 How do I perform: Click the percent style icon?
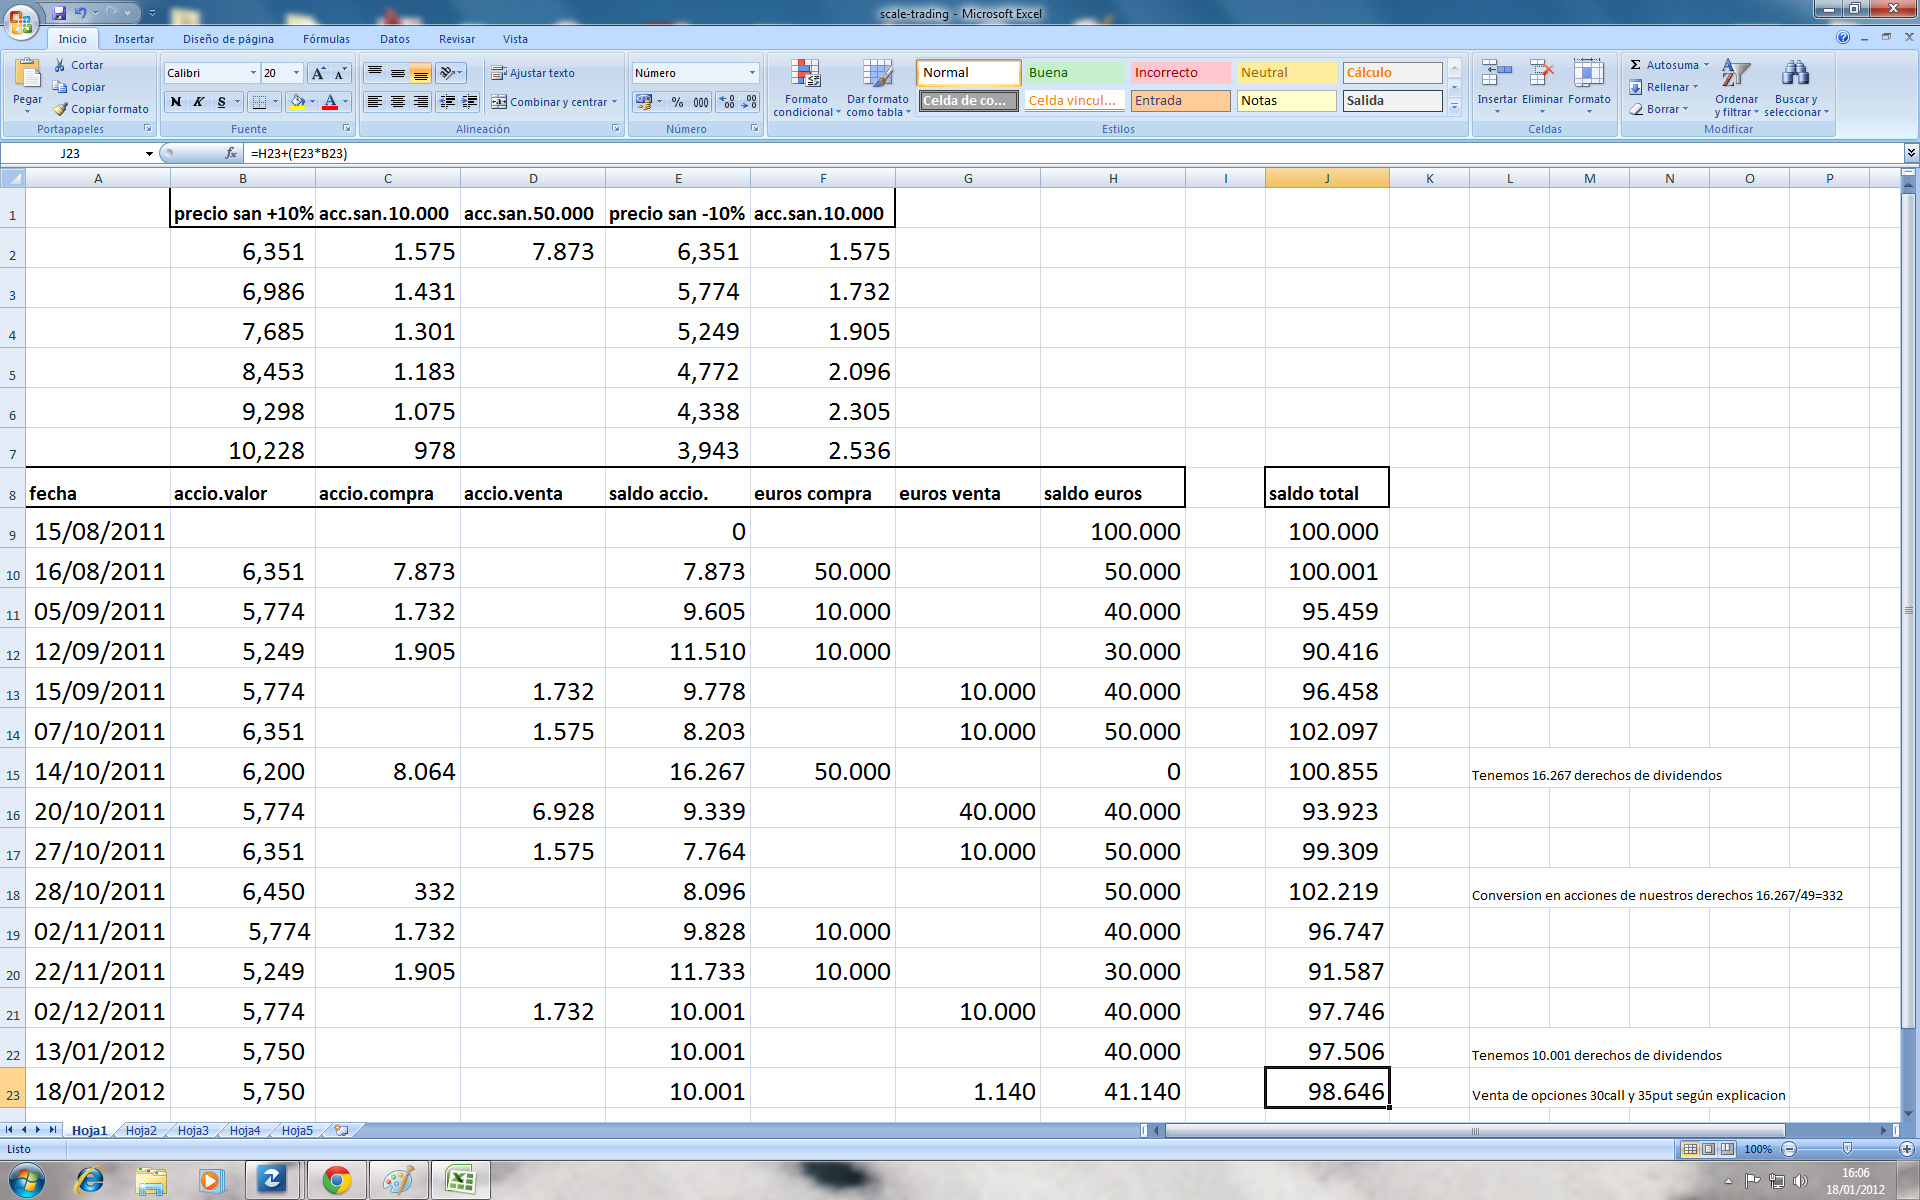pos(678,102)
